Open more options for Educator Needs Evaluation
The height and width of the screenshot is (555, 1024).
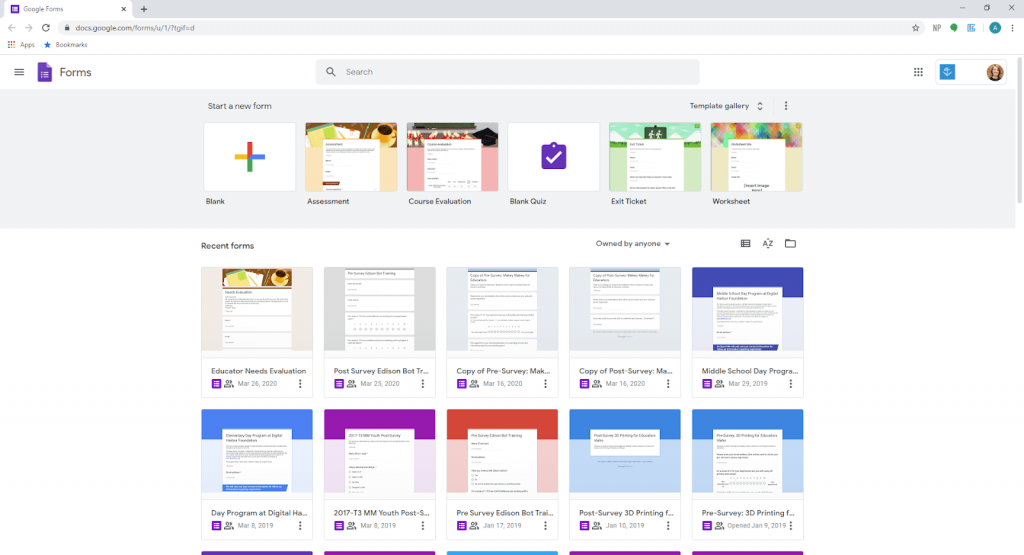click(300, 384)
